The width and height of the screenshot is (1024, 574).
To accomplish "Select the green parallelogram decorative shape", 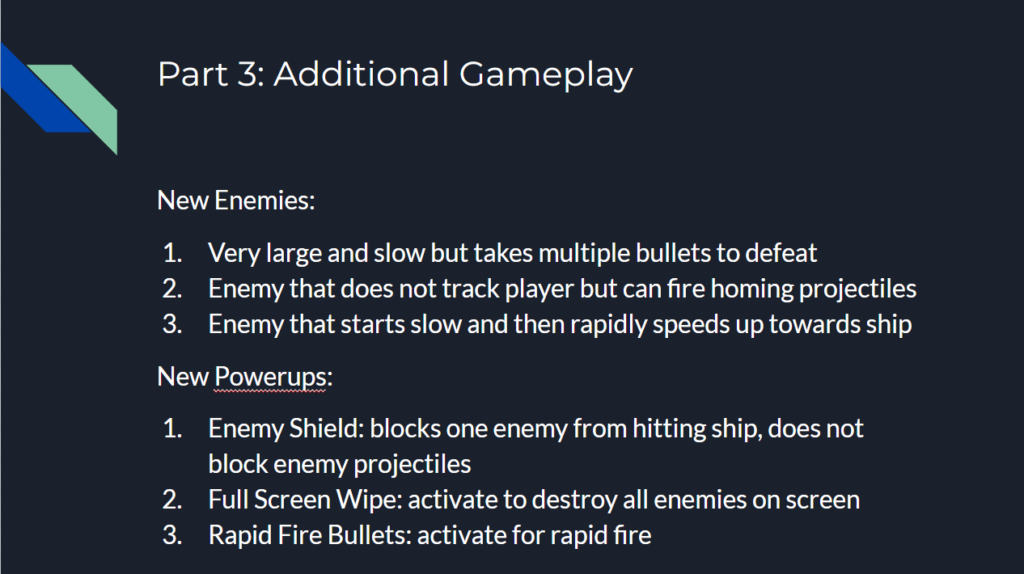I will 88,102.
